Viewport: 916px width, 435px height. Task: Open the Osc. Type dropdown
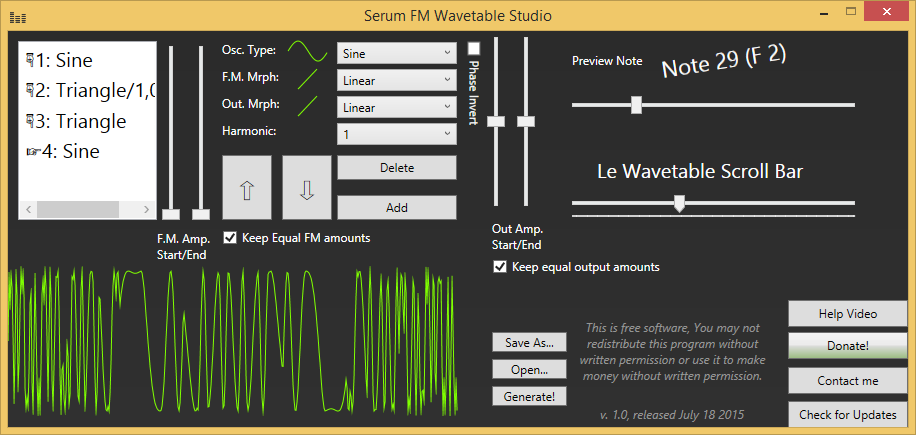(397, 53)
